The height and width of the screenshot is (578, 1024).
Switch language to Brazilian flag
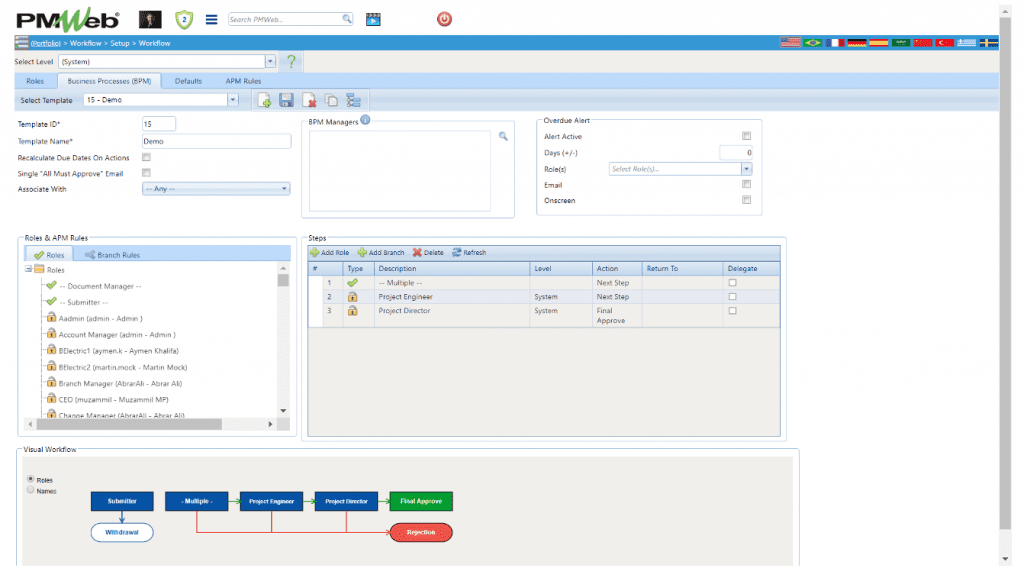(812, 42)
